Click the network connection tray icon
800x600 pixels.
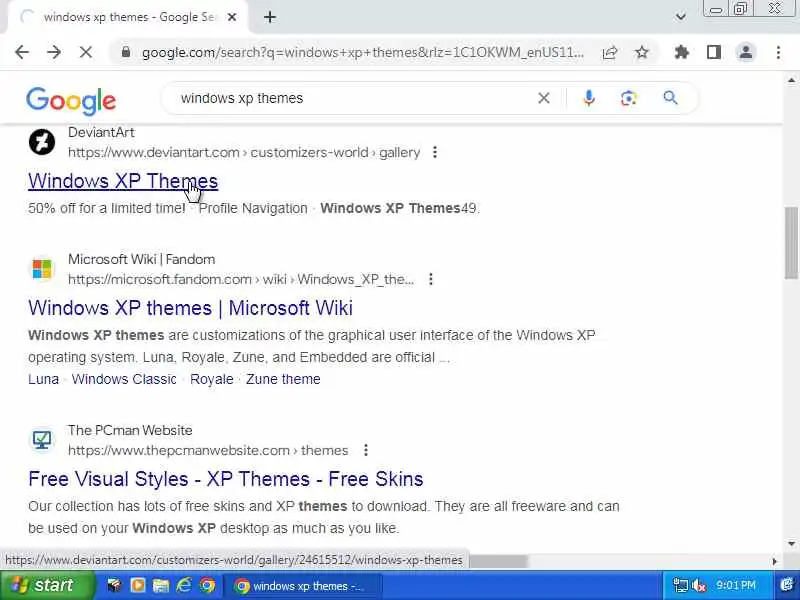point(680,586)
